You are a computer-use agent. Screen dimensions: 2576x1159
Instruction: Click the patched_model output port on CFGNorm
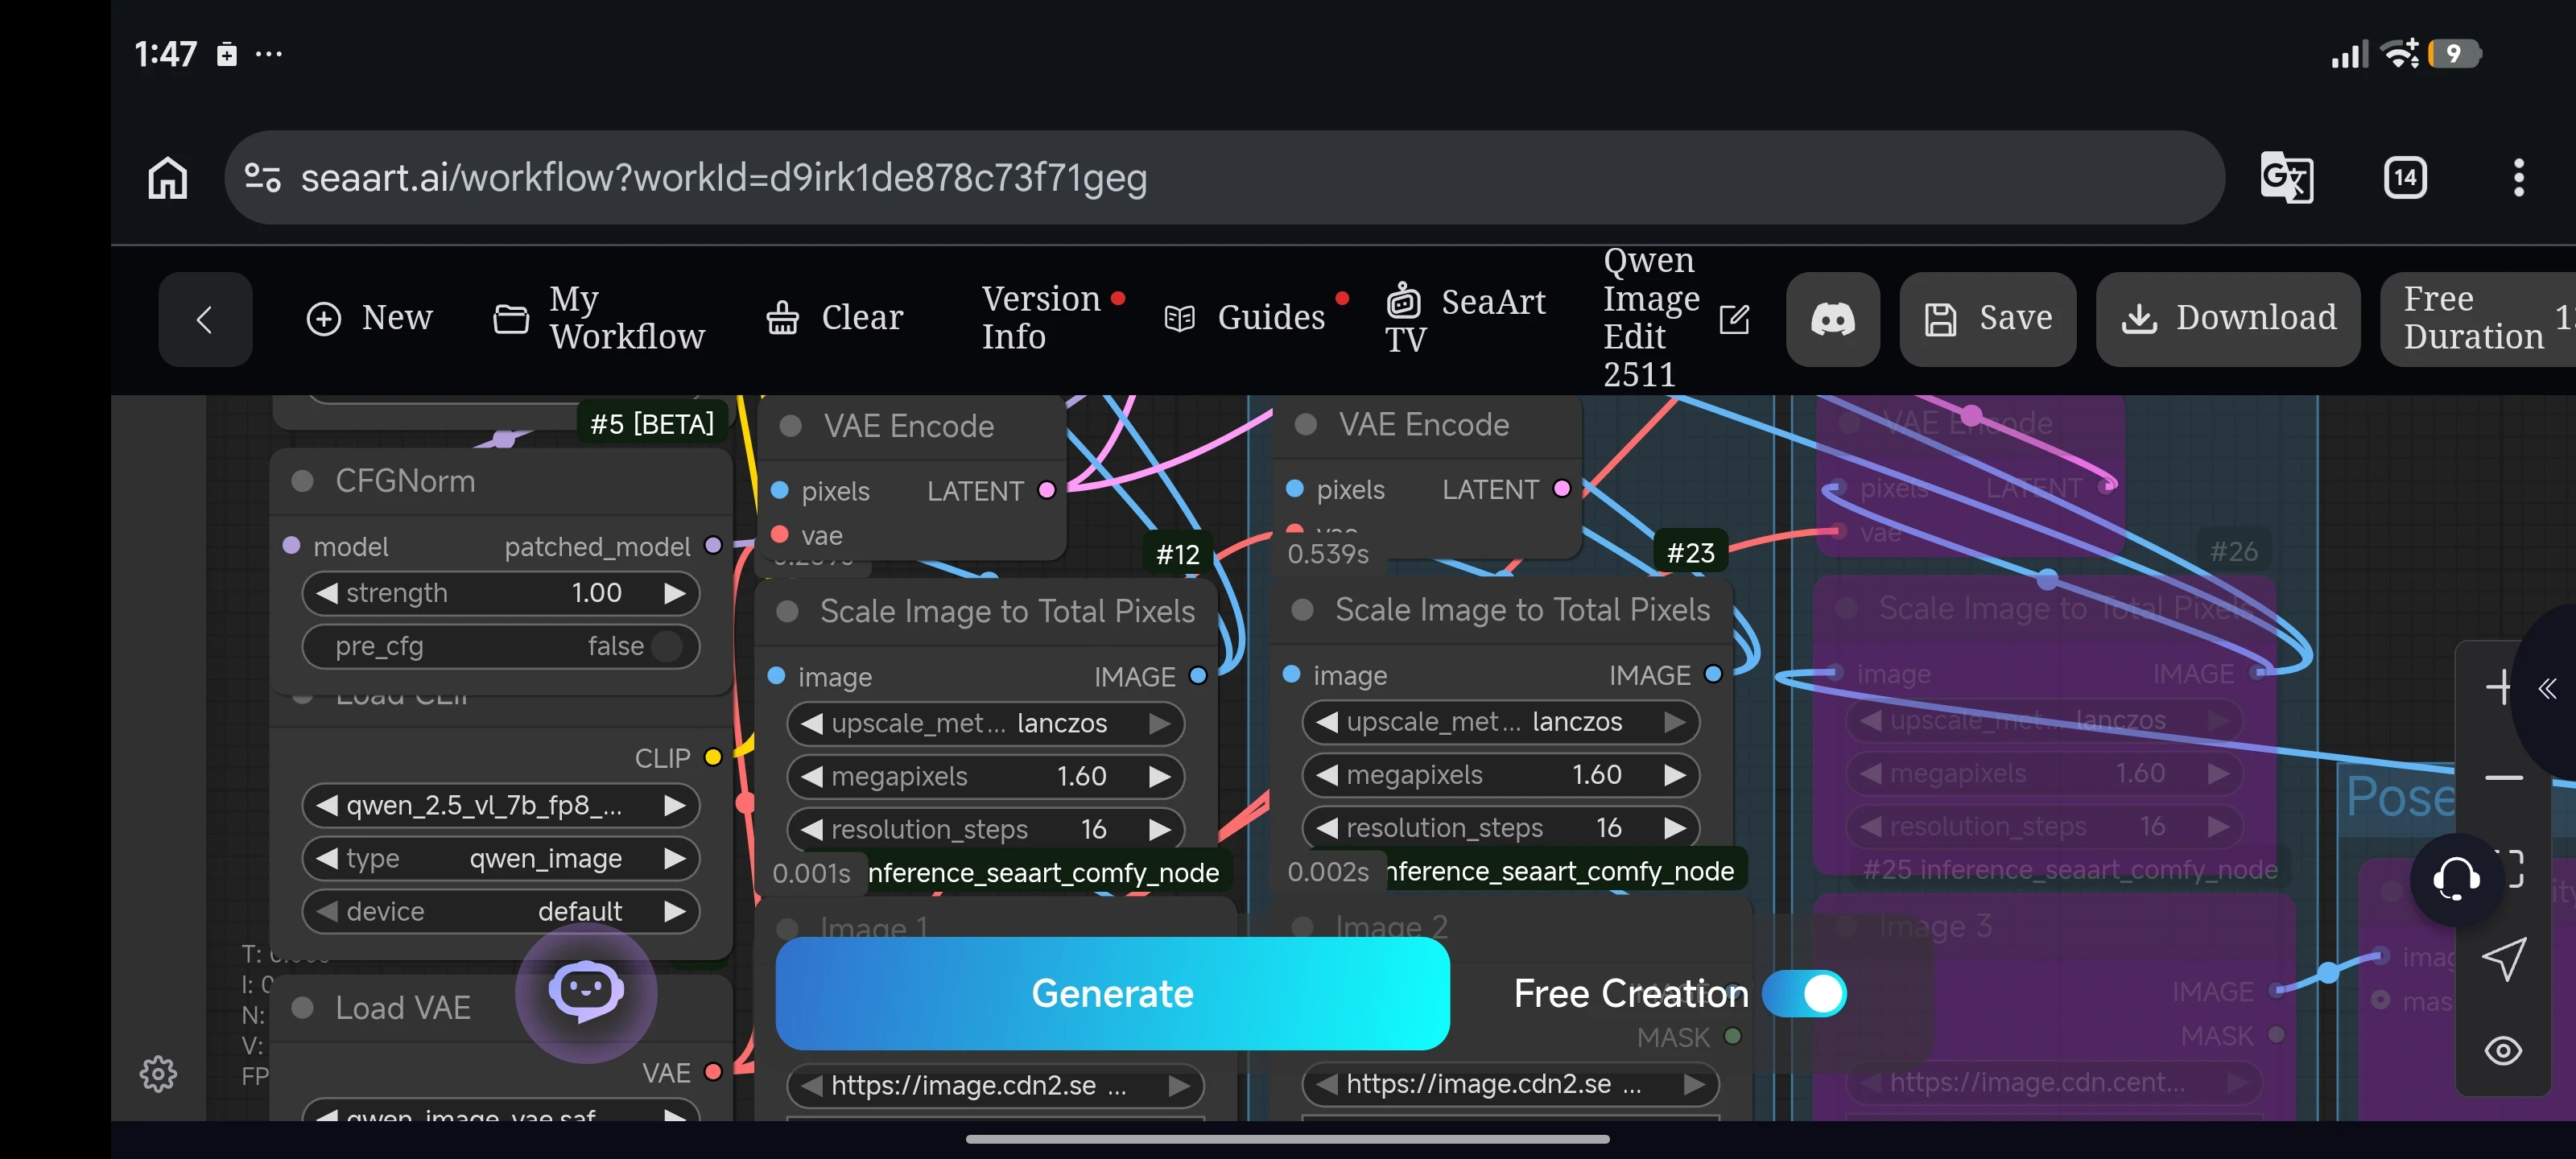point(713,545)
